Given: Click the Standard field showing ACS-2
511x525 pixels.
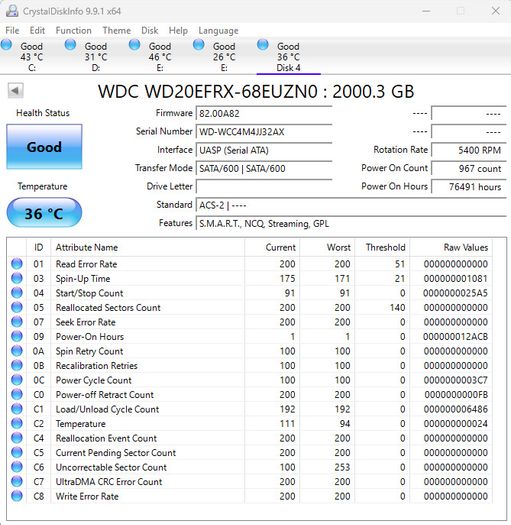Looking at the screenshot, I should pos(351,205).
